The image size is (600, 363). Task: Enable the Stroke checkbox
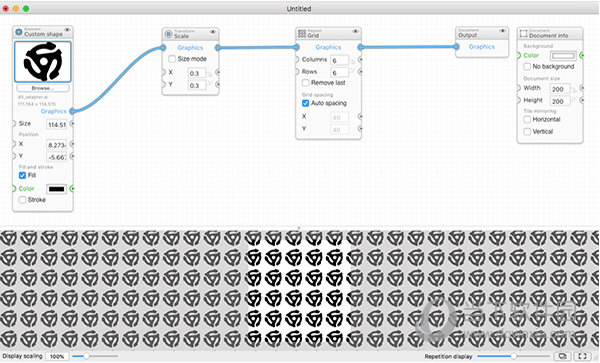[23, 200]
